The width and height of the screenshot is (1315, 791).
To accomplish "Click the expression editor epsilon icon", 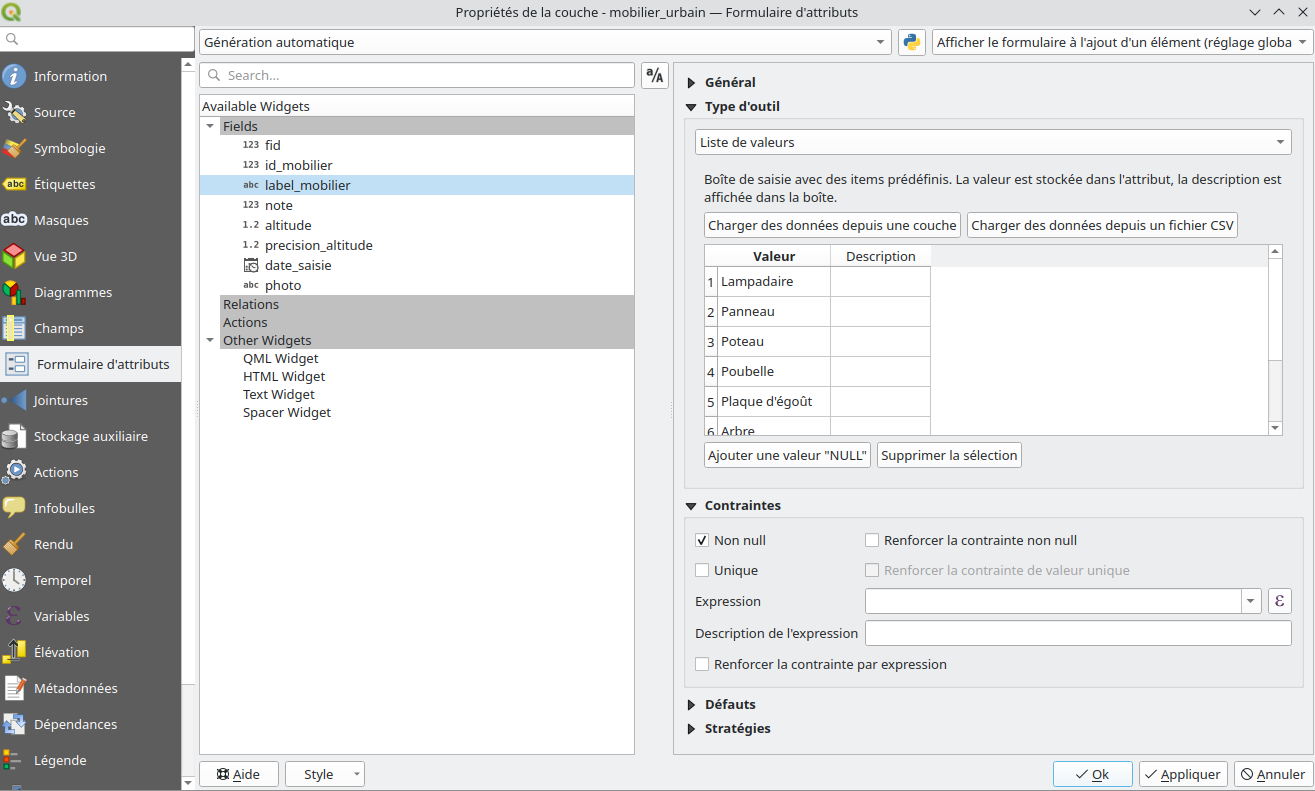I will [x=1279, y=601].
